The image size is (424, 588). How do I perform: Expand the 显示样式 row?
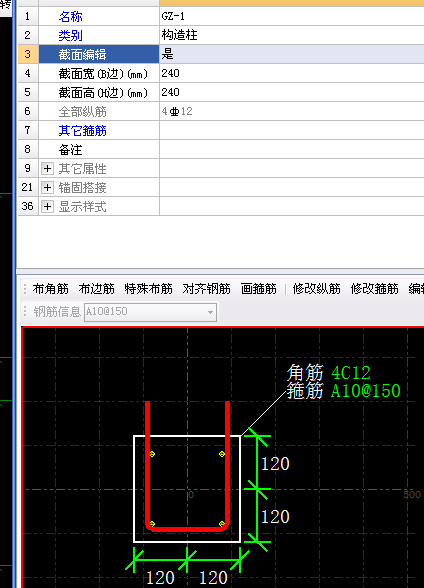[47, 206]
